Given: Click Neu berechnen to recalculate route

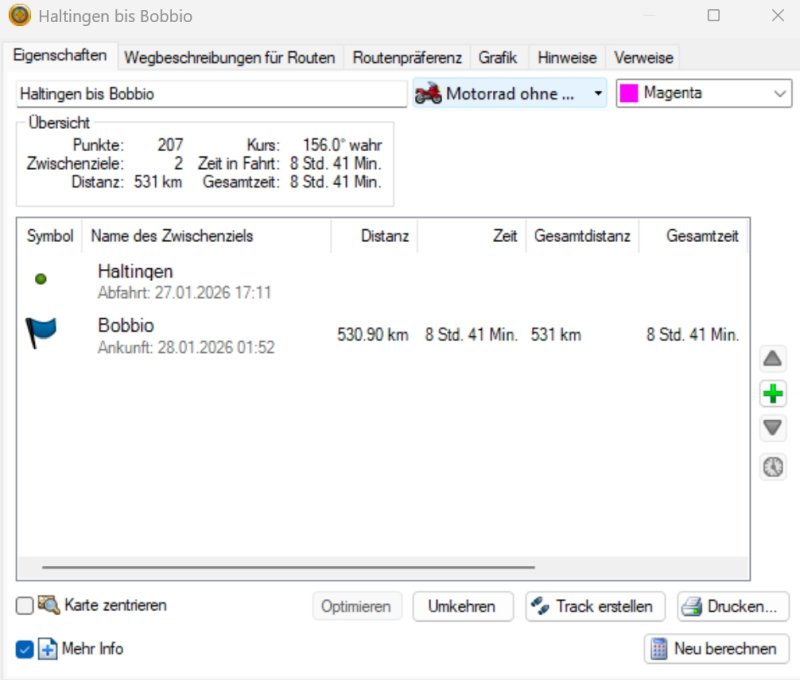Looking at the screenshot, I should coord(716,649).
